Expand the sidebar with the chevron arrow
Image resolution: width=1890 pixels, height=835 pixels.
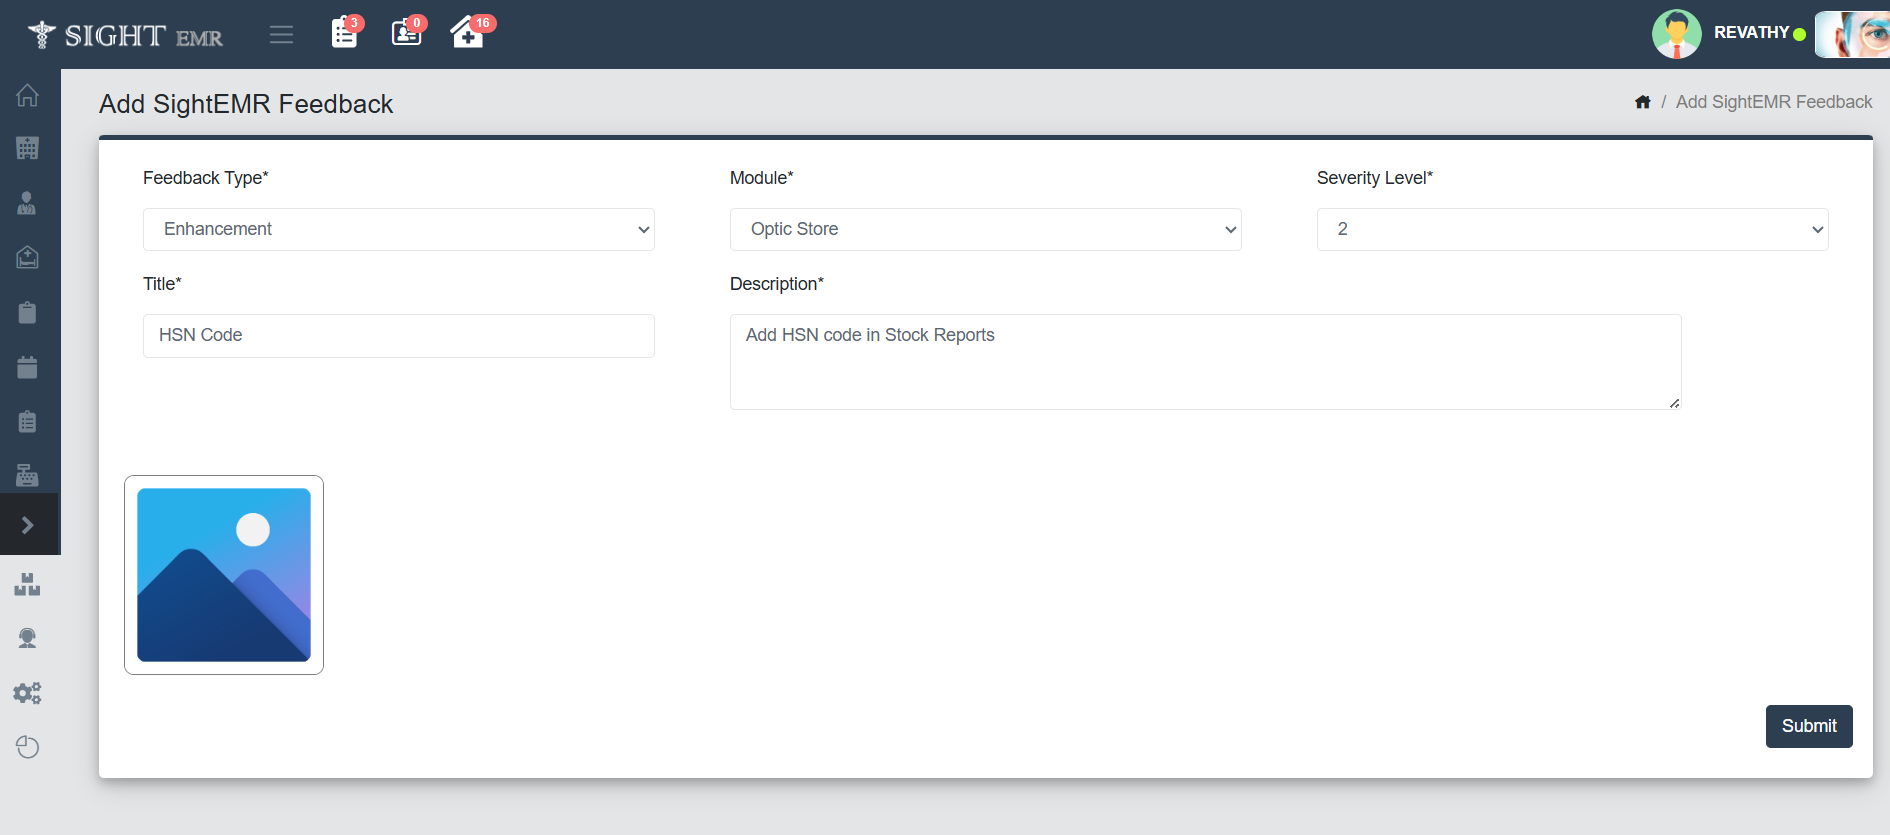[28, 525]
